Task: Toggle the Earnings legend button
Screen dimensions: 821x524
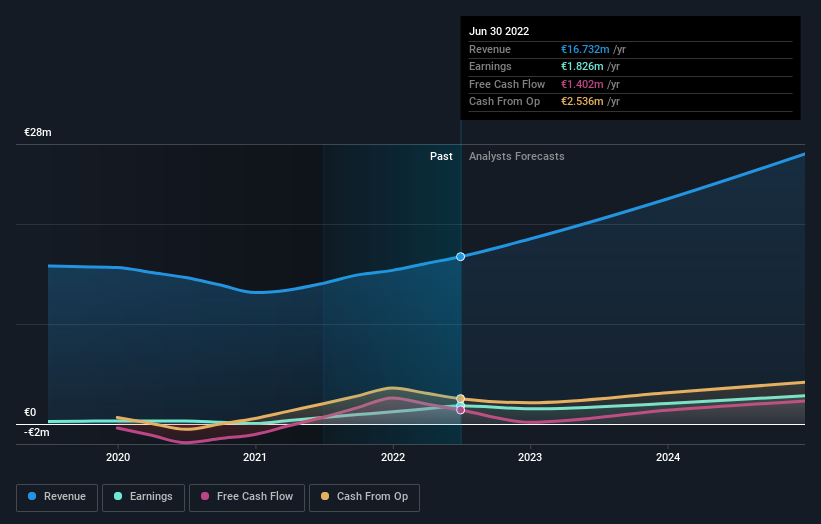Action: pyautogui.click(x=143, y=497)
